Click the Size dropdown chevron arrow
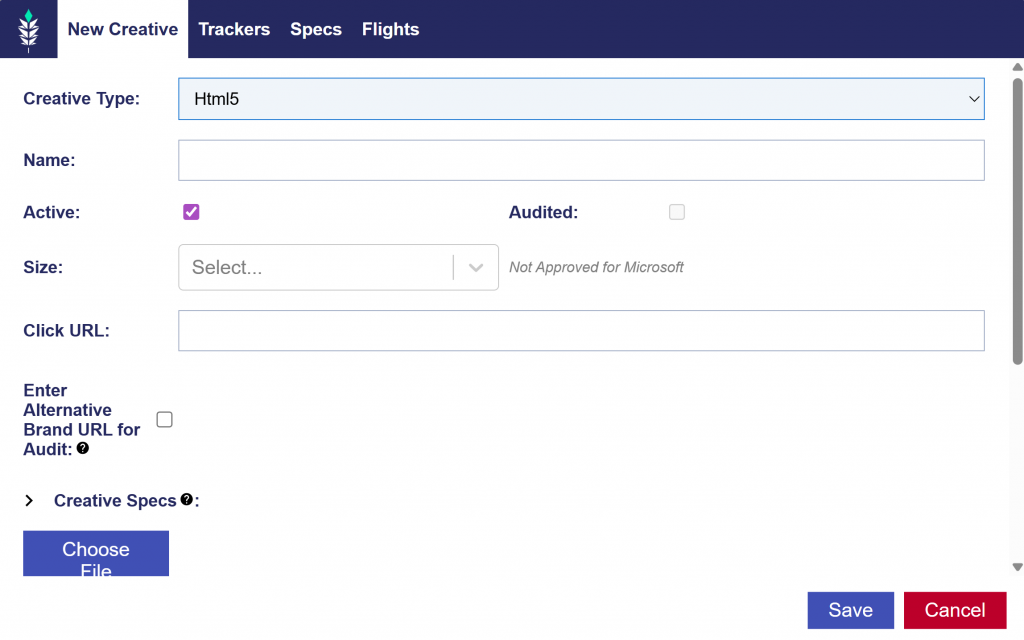This screenshot has height=640, width=1024. [x=476, y=268]
